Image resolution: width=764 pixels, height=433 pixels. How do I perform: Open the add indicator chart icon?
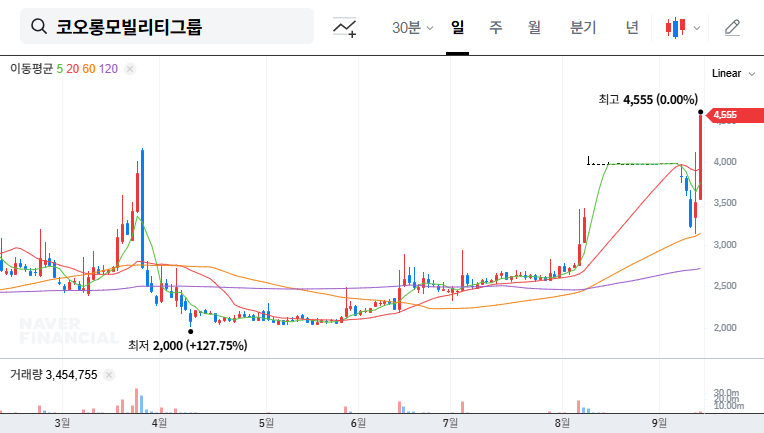tap(344, 27)
